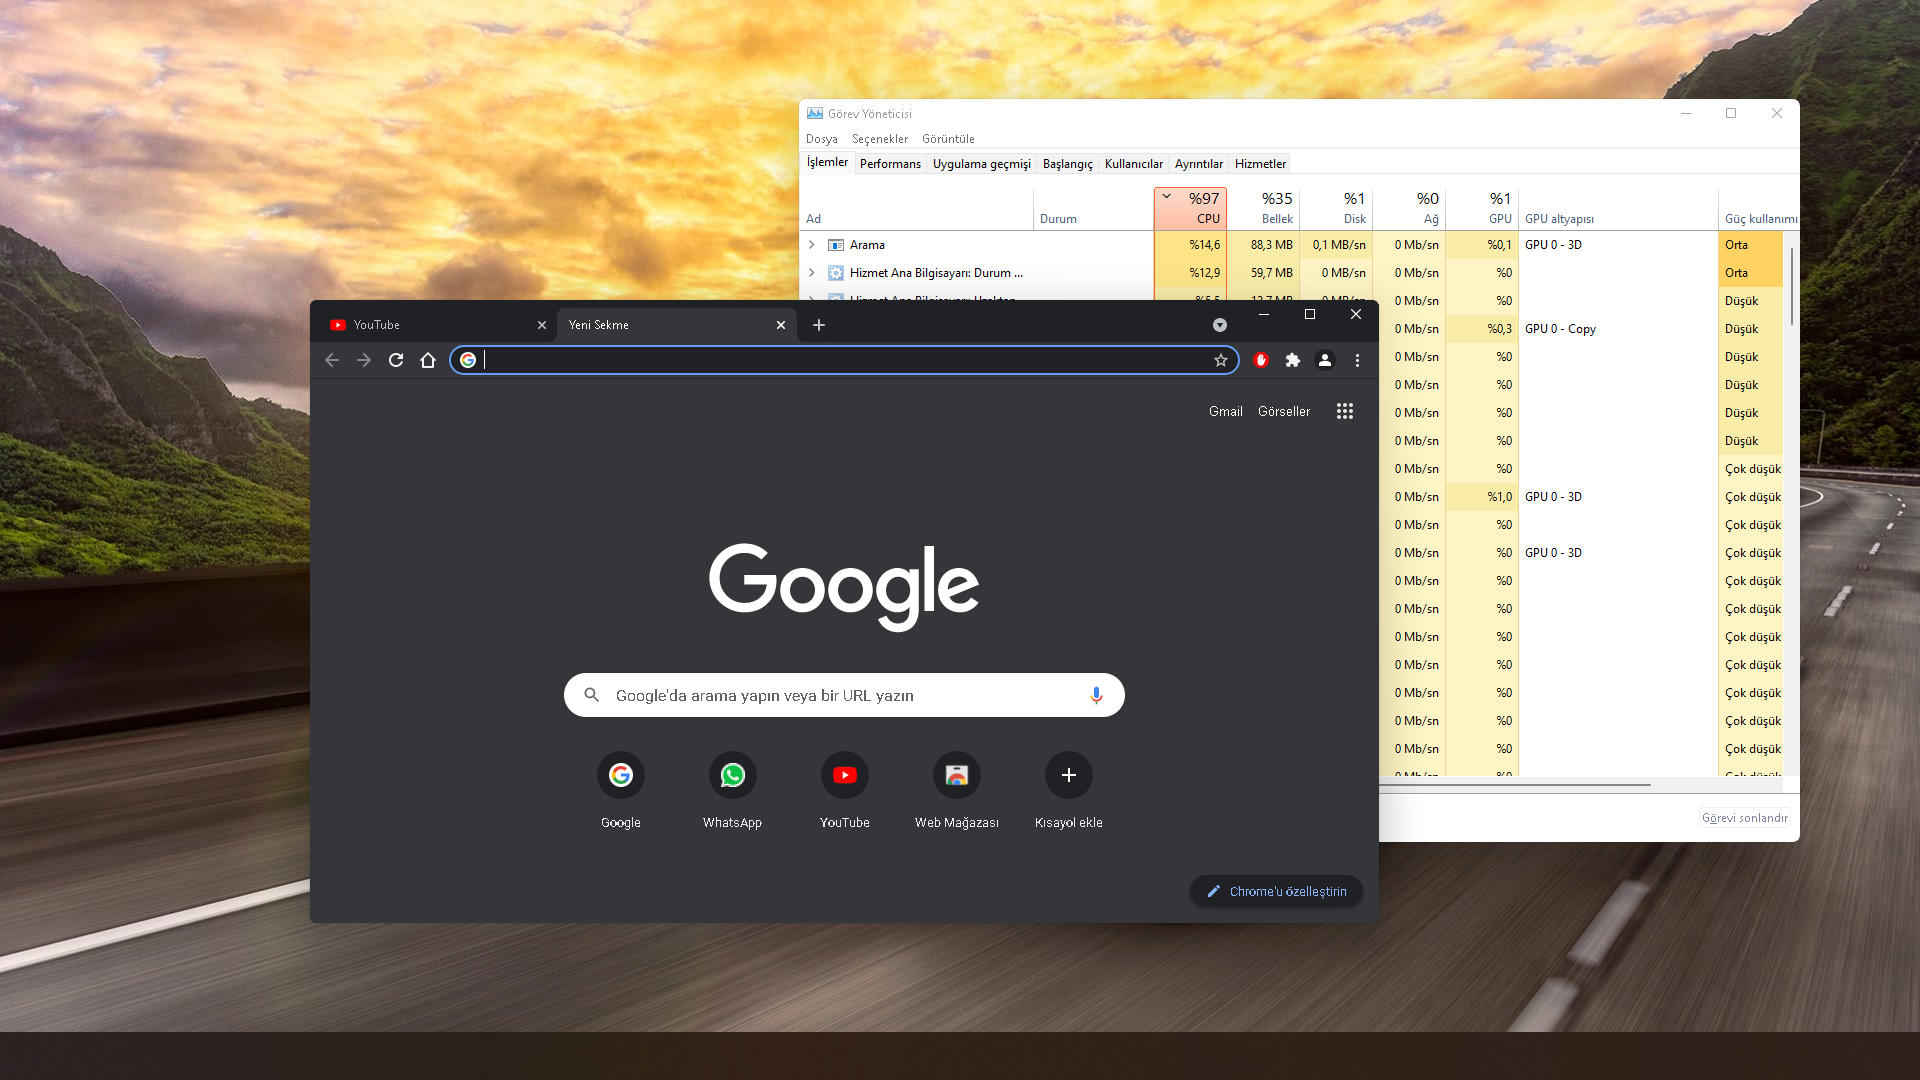The image size is (1920, 1080).
Task: Open Chrome three-dot menu
Action: [1357, 360]
